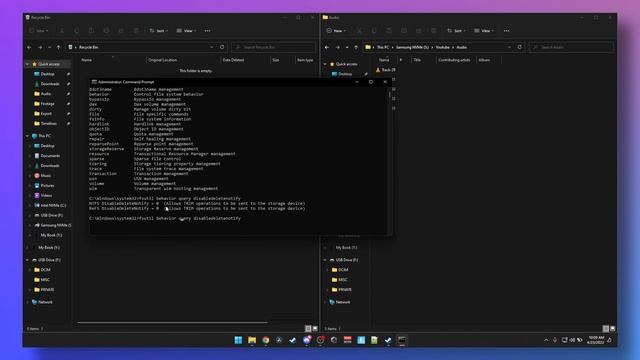The height and width of the screenshot is (360, 640).
Task: Select Network in Audio window sidebar
Action: [342, 302]
